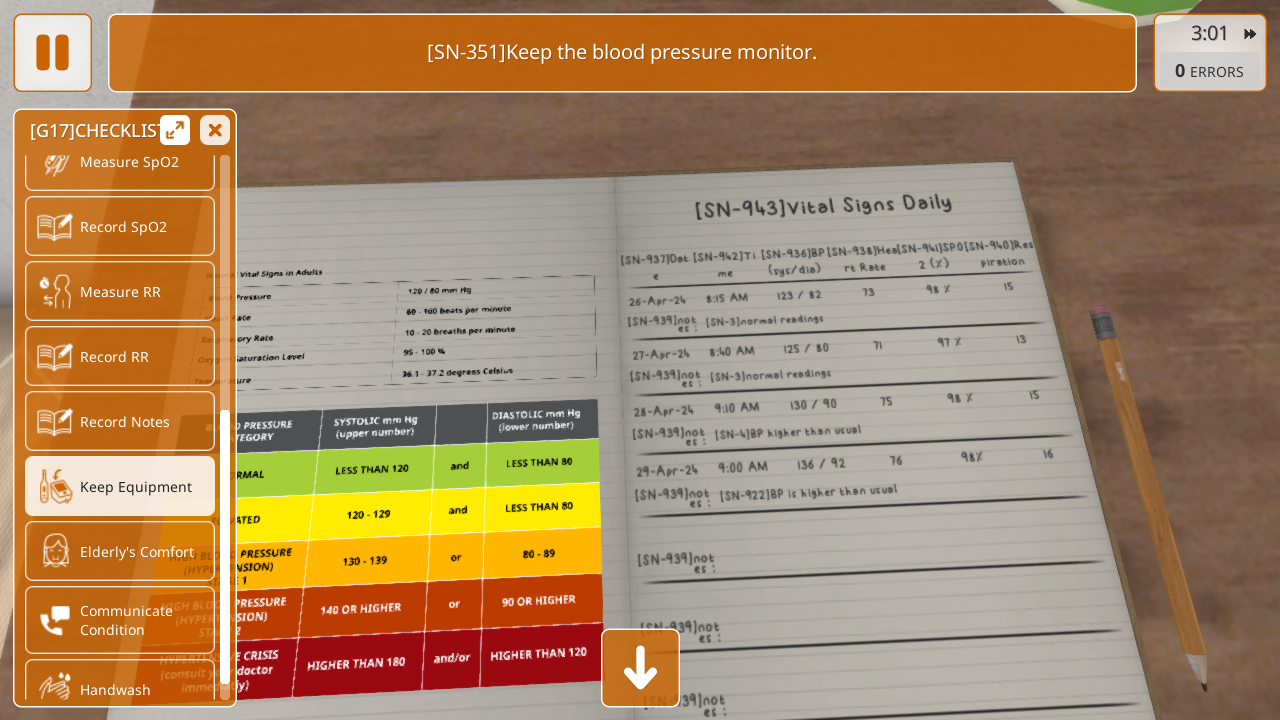Click the green Normal blood pressure row
This screenshot has height=720, width=1280.
coord(410,468)
